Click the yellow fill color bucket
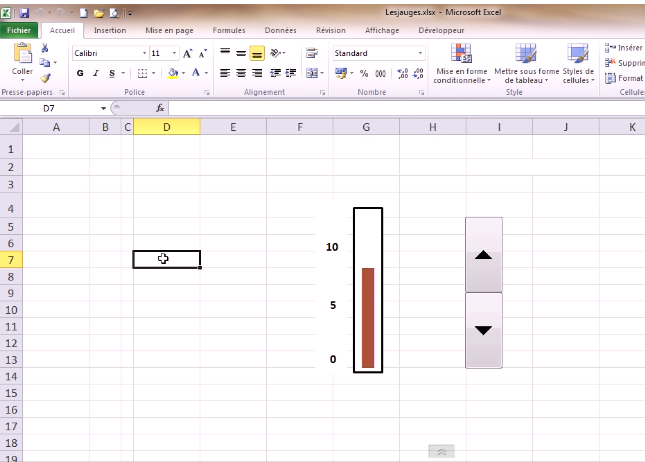645x462 pixels. (173, 73)
